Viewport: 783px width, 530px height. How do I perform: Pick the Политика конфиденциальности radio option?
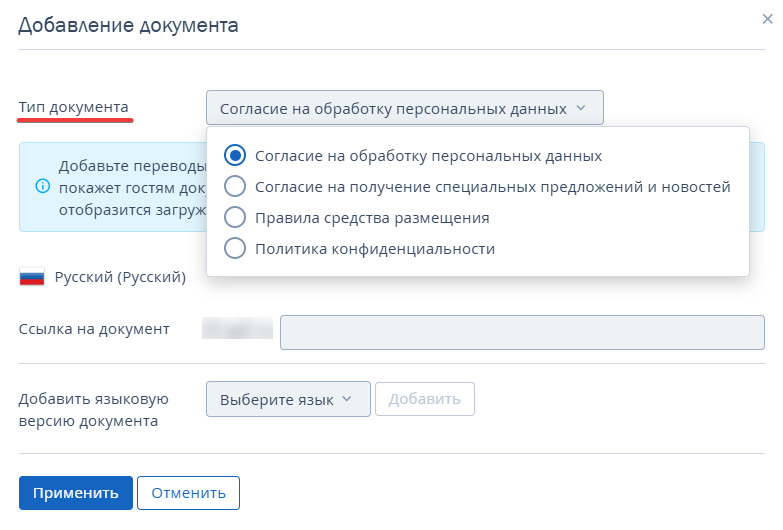click(x=235, y=248)
